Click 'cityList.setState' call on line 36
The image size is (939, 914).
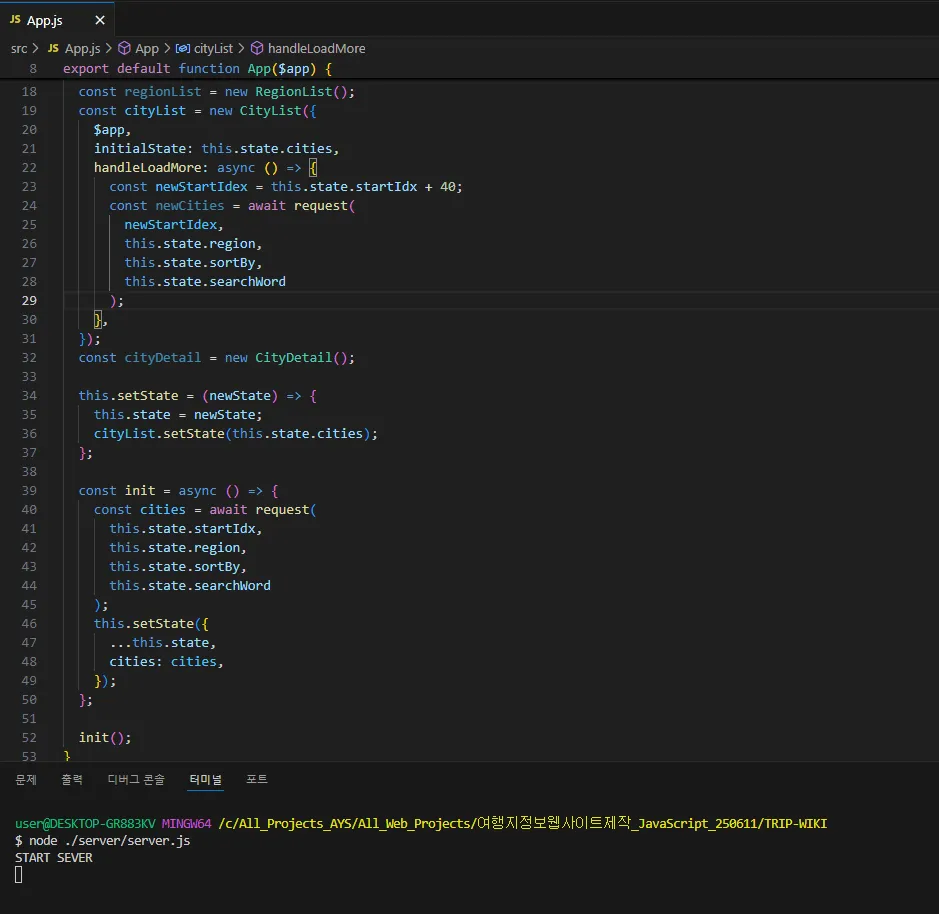[x=159, y=434]
